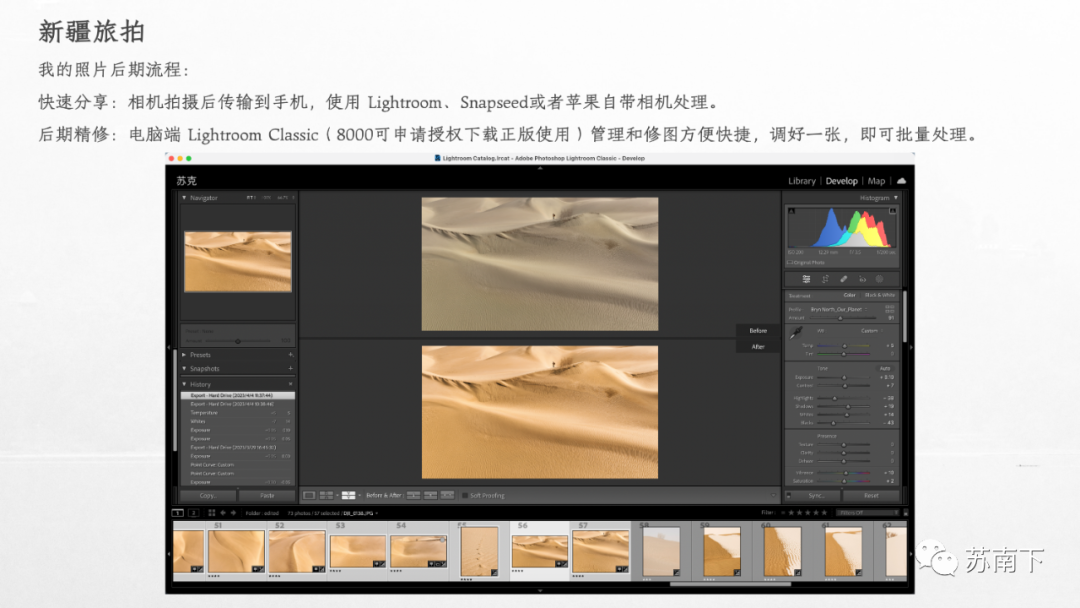Hide the right panel with edge arrow

pyautogui.click(x=911, y=348)
